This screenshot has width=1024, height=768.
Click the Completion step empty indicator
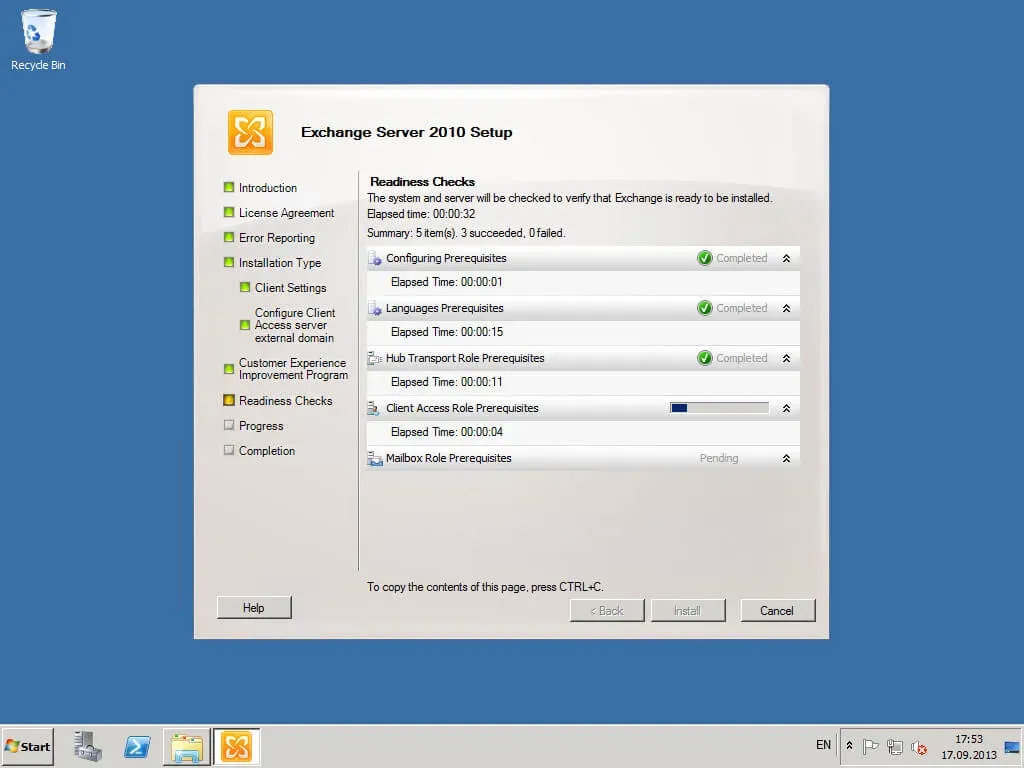click(229, 450)
